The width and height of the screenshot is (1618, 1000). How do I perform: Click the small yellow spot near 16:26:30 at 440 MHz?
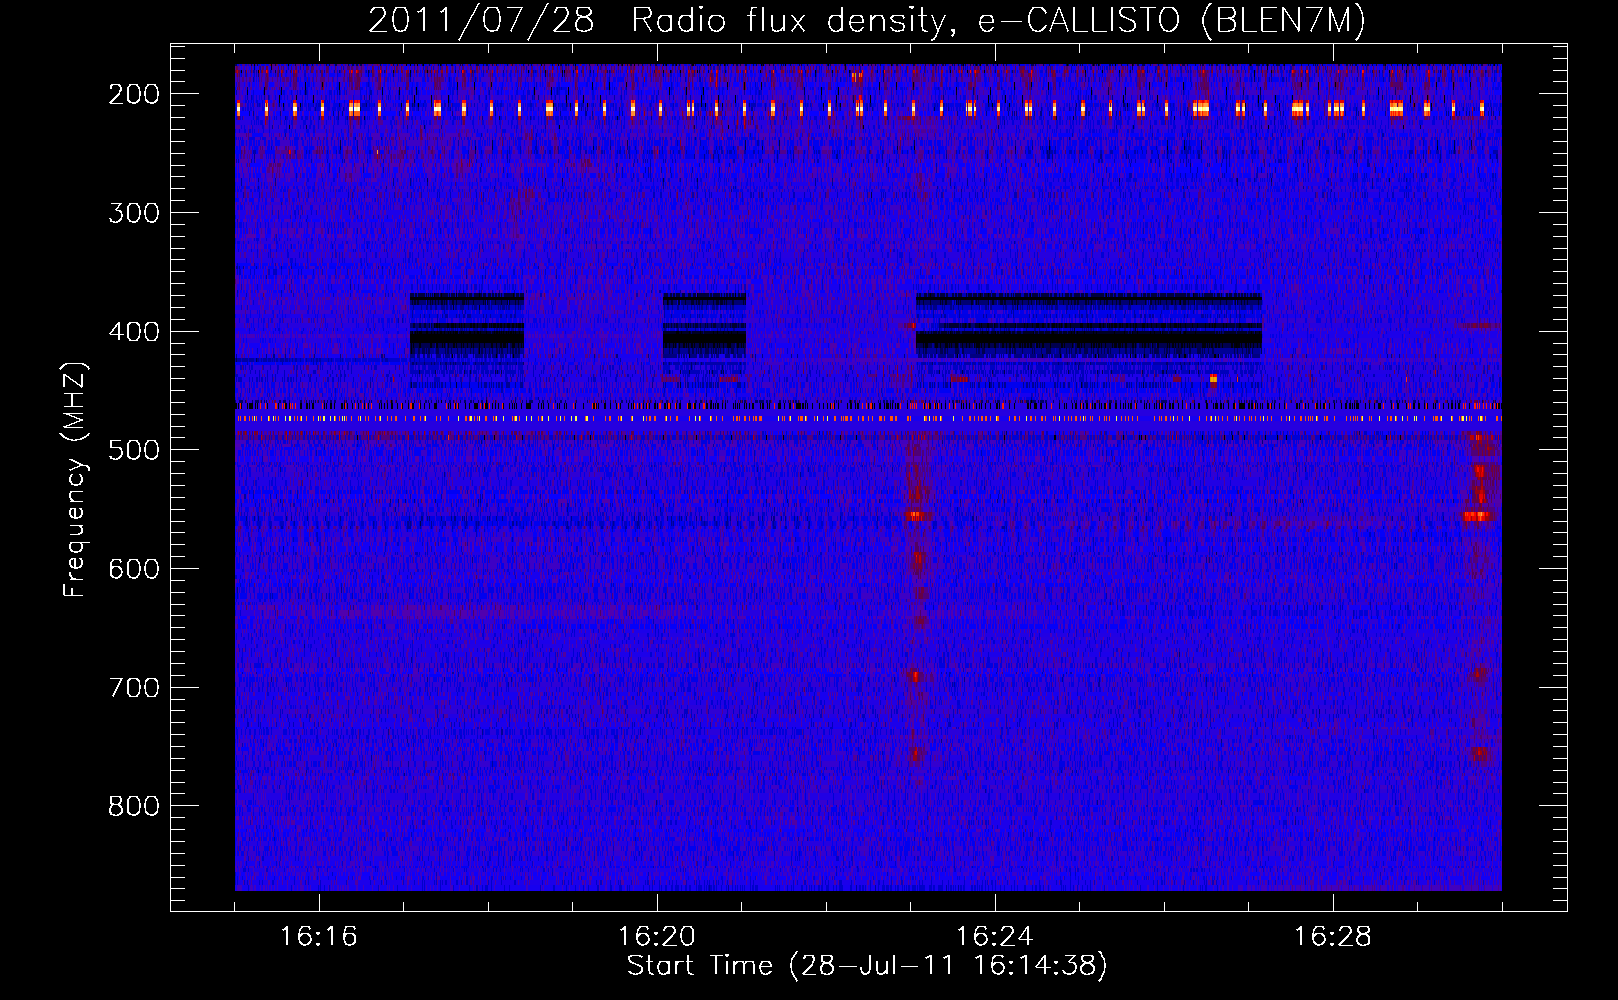pos(1213,379)
